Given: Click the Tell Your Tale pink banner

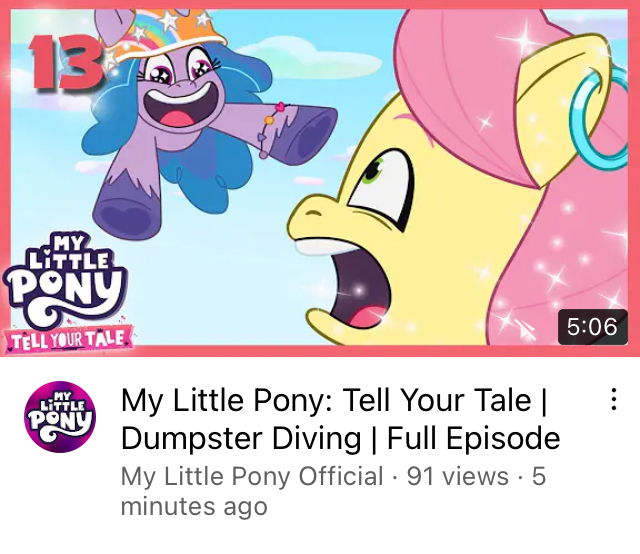Looking at the screenshot, I should 68,340.
